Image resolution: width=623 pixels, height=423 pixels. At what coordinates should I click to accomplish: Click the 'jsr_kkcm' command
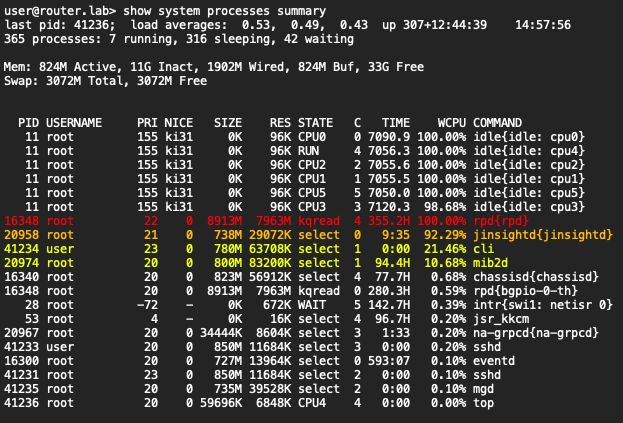pos(501,319)
